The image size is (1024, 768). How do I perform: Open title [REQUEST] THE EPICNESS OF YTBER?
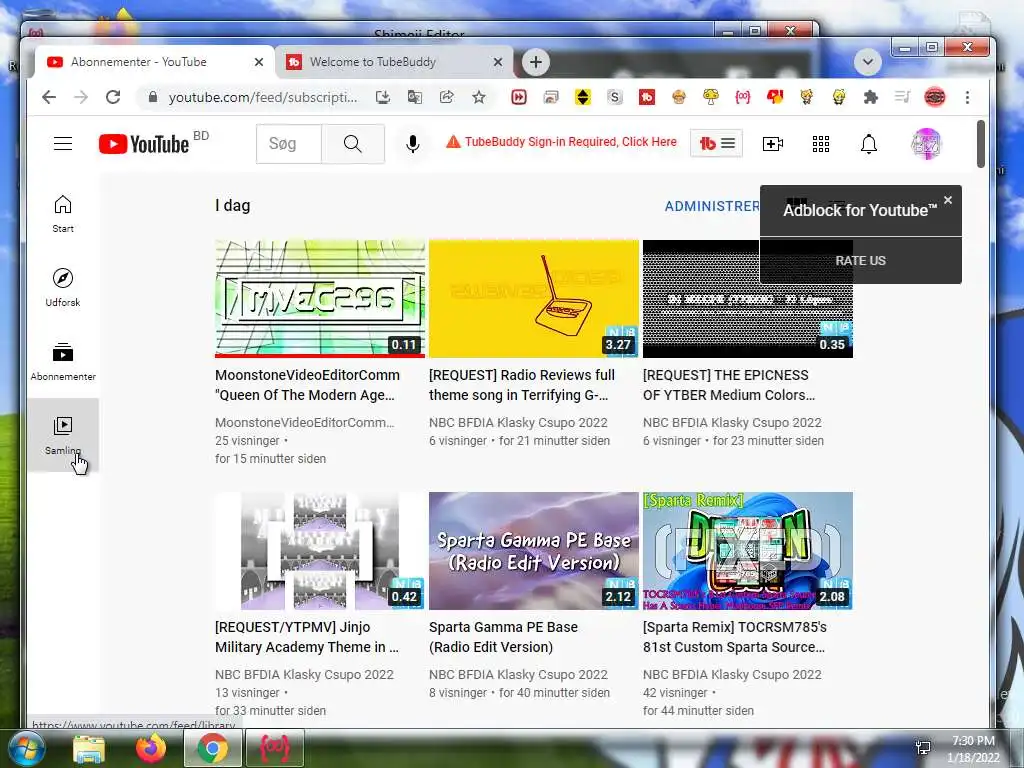(729, 385)
